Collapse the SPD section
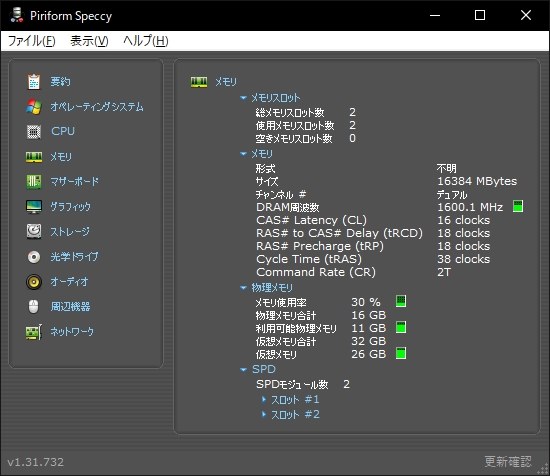 coord(243,369)
